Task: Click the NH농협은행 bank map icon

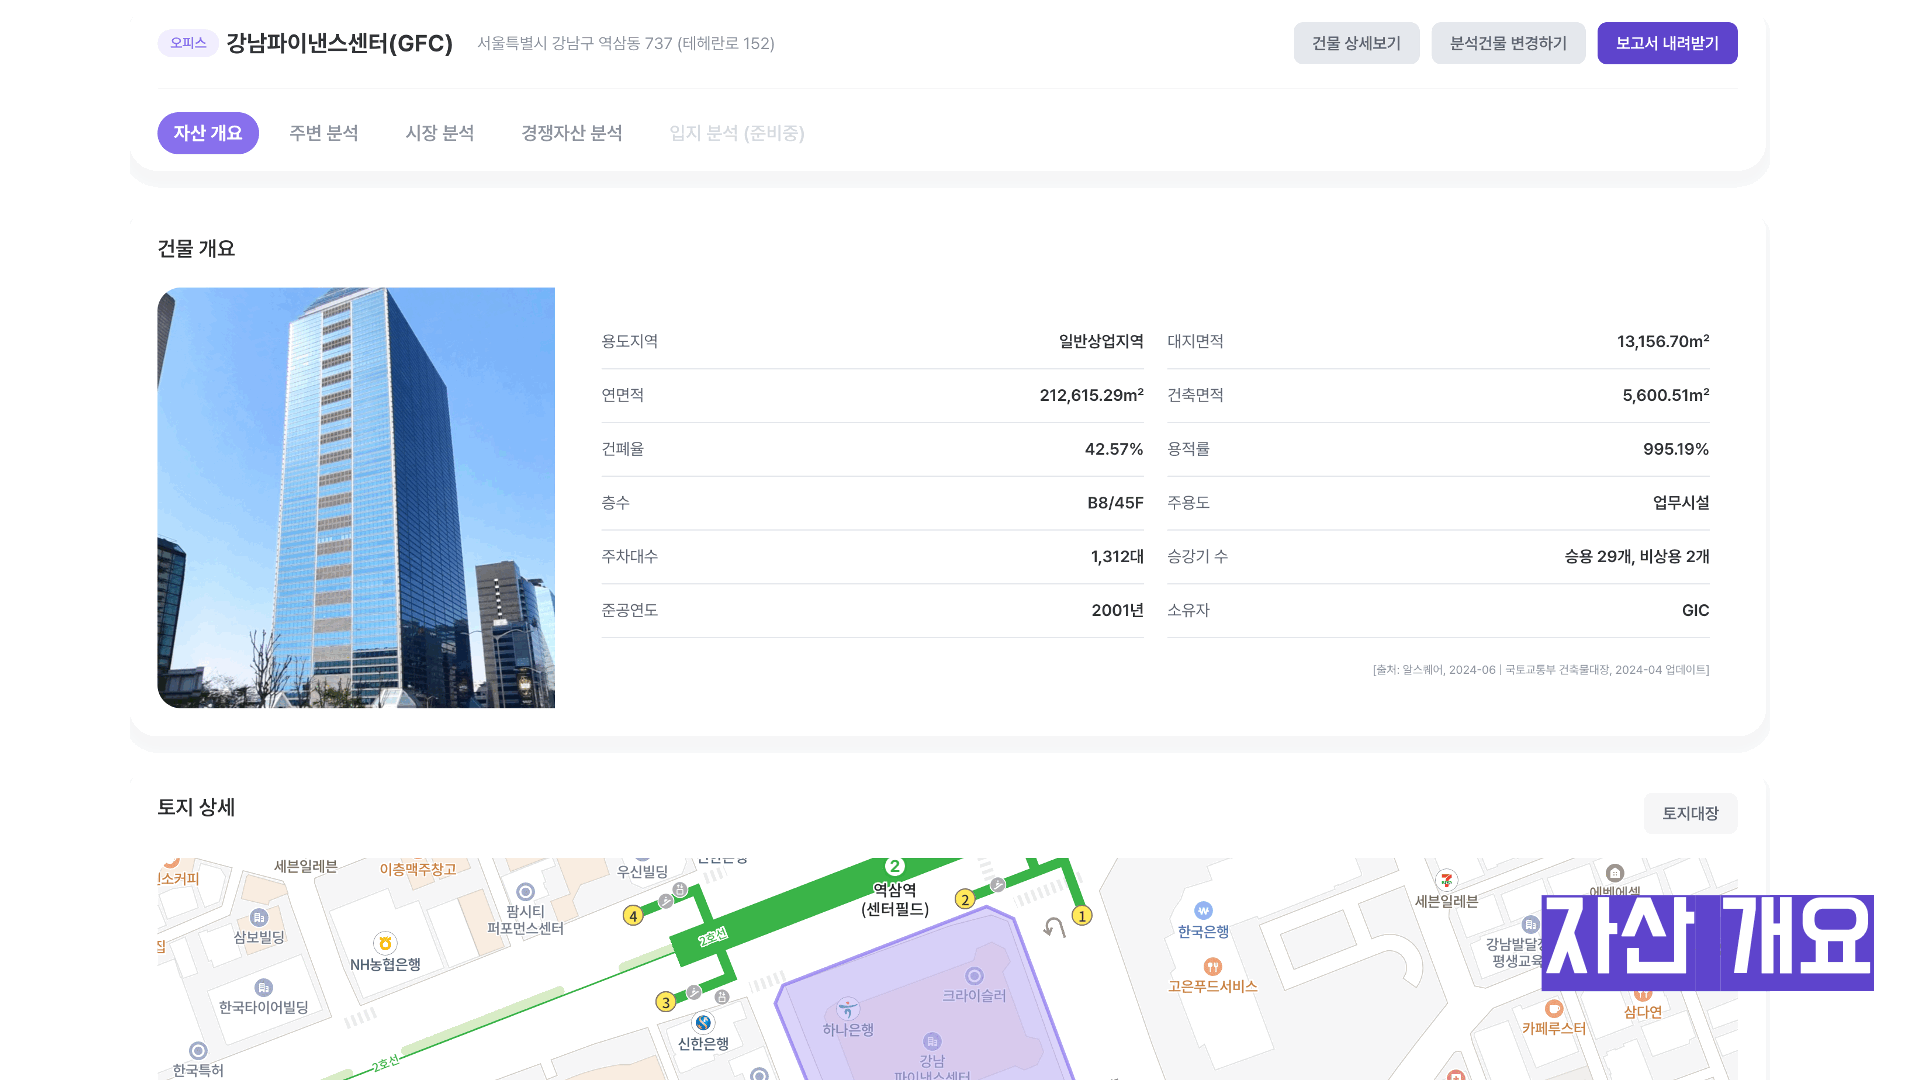Action: coord(385,943)
